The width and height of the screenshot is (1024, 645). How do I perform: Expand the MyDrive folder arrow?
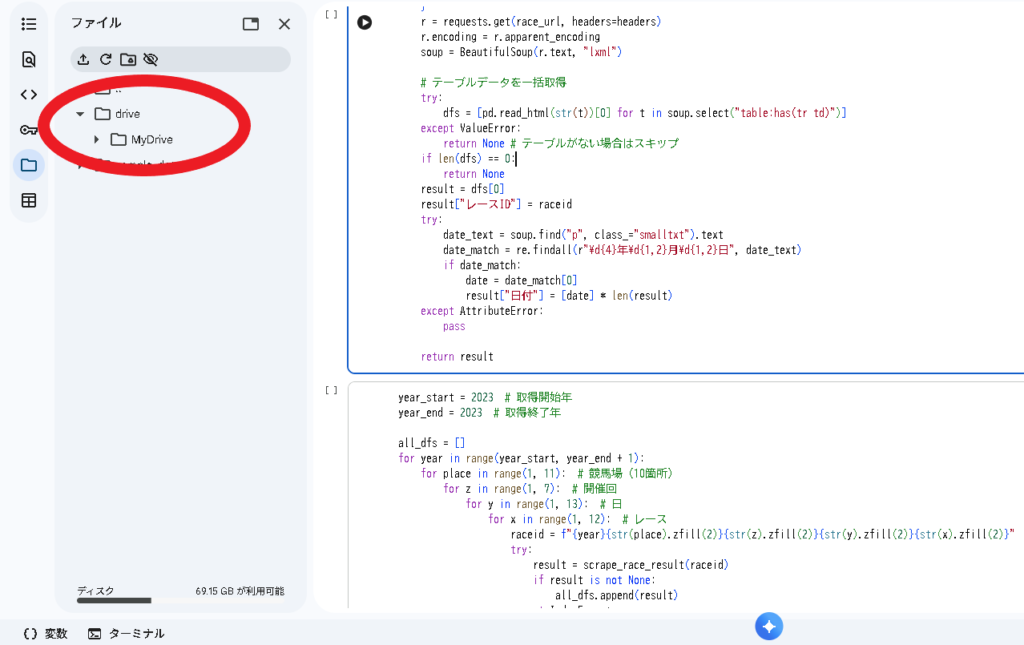[x=97, y=140]
